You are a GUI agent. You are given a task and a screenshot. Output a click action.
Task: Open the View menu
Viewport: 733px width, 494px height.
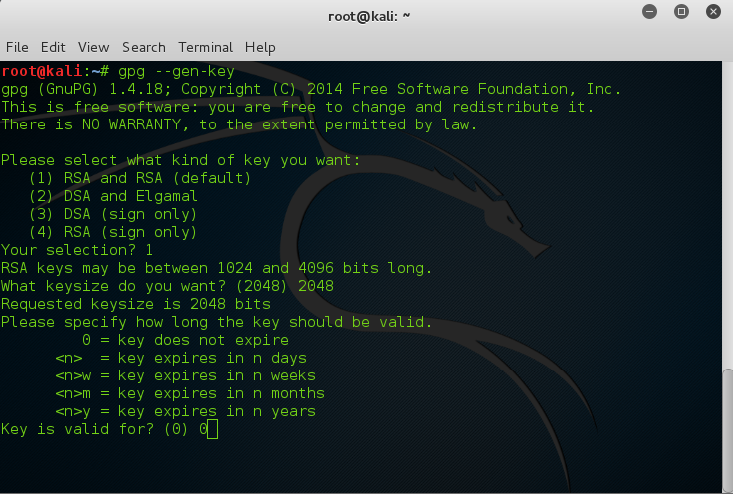93,47
